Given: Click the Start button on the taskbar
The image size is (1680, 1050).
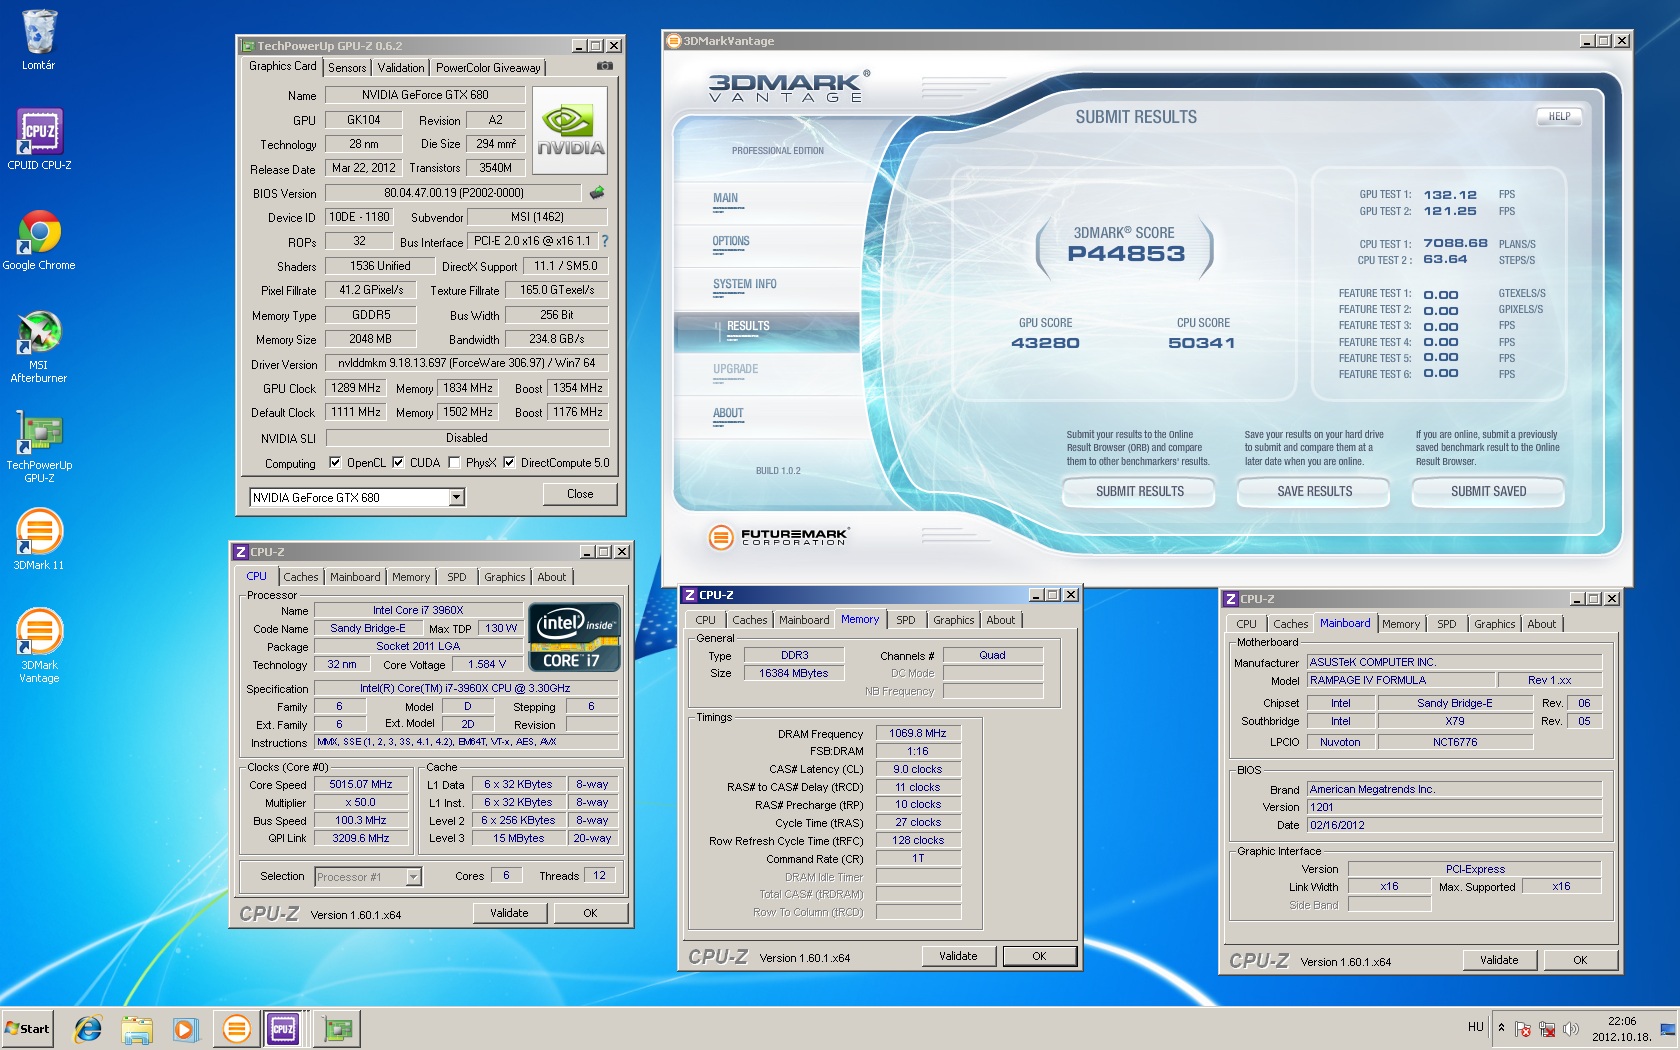Looking at the screenshot, I should pyautogui.click(x=27, y=1028).
